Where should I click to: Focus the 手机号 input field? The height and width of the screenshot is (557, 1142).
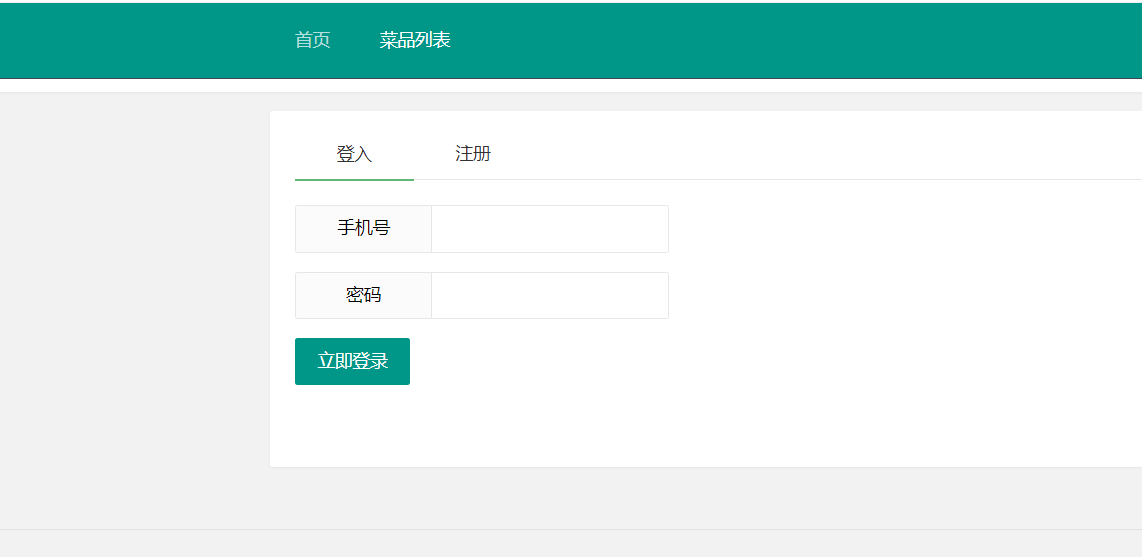point(550,229)
